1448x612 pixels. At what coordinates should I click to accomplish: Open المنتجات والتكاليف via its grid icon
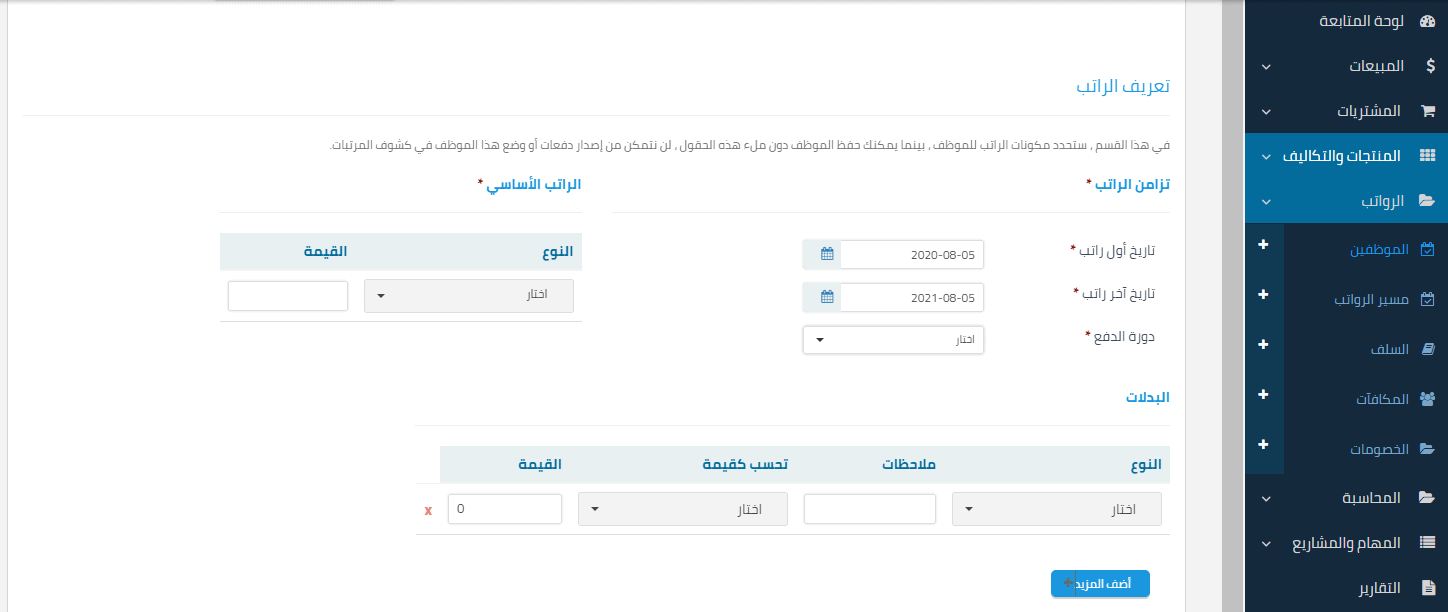[x=1429, y=155]
